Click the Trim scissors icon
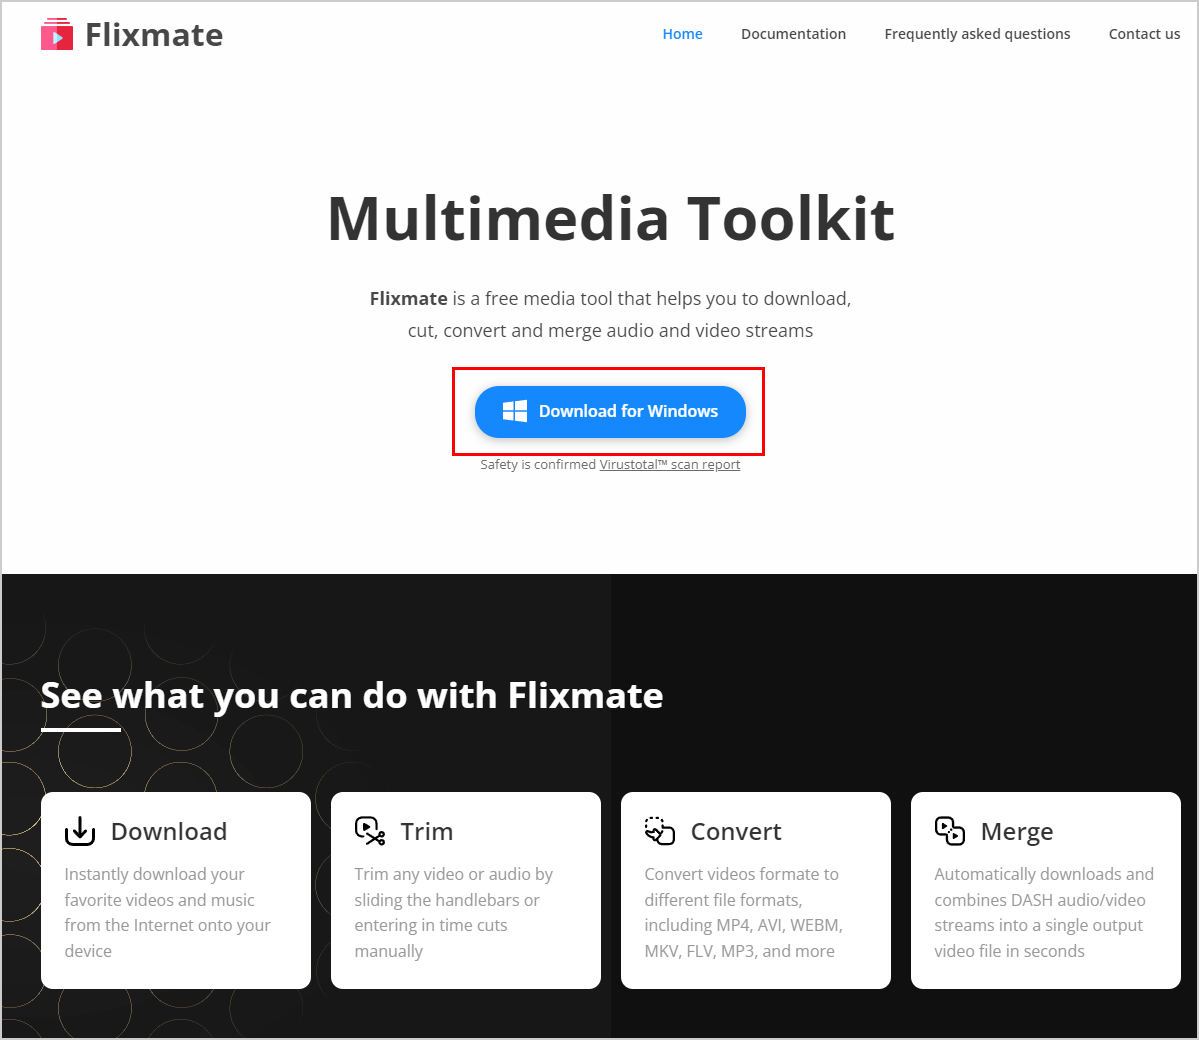The height and width of the screenshot is (1040, 1199). [x=370, y=831]
